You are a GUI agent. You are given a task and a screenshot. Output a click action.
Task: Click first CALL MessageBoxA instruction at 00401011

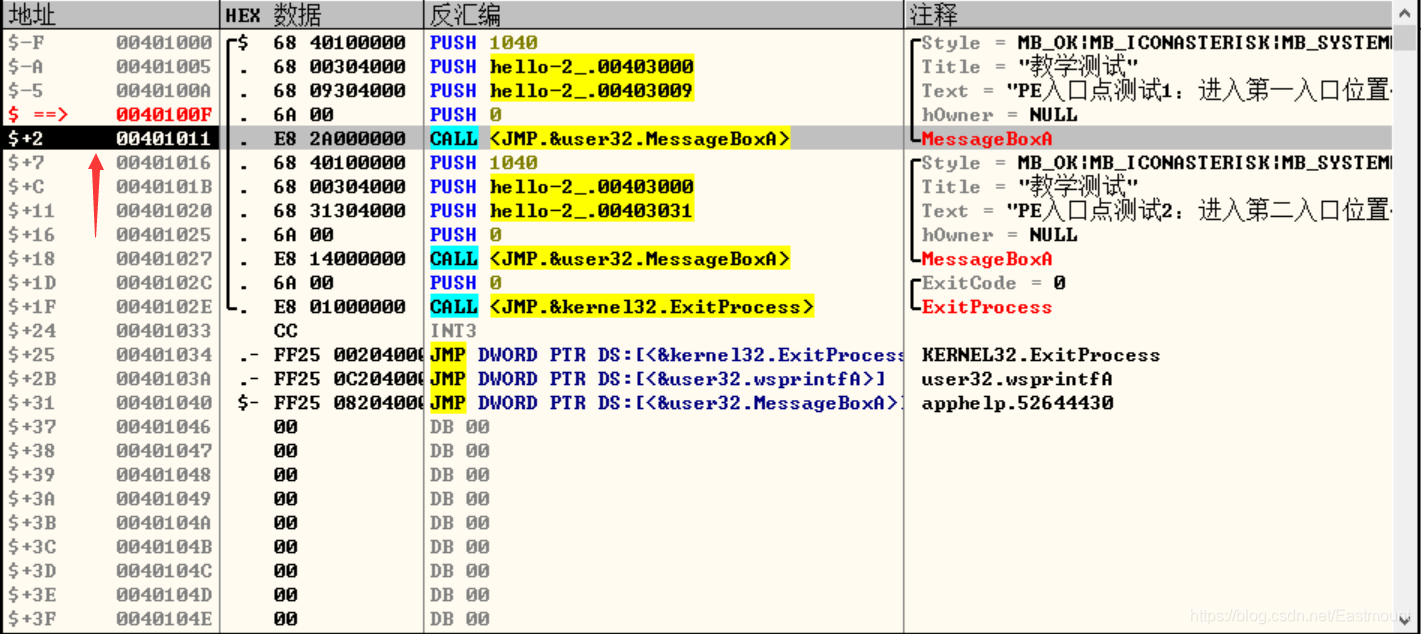point(610,139)
